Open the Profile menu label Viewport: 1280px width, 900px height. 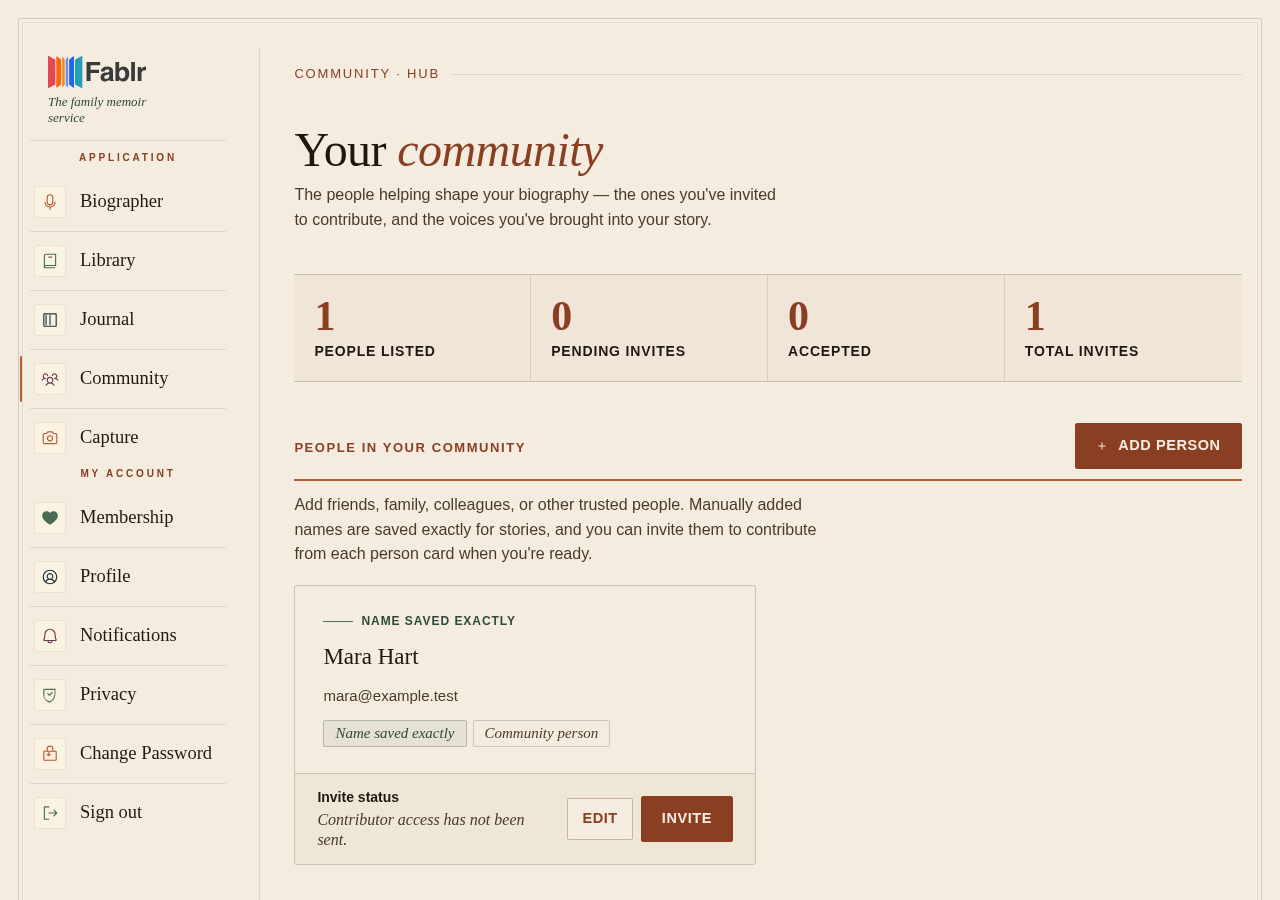point(105,576)
